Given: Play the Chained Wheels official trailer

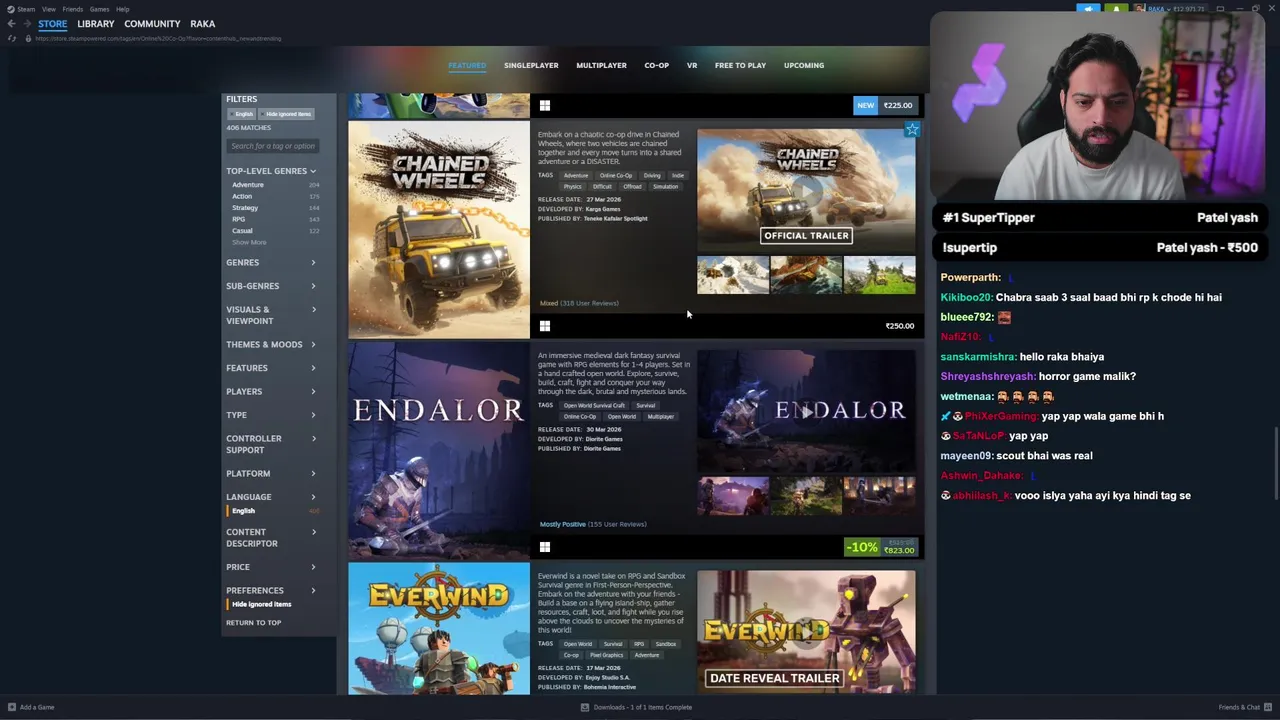Looking at the screenshot, I should (806, 190).
